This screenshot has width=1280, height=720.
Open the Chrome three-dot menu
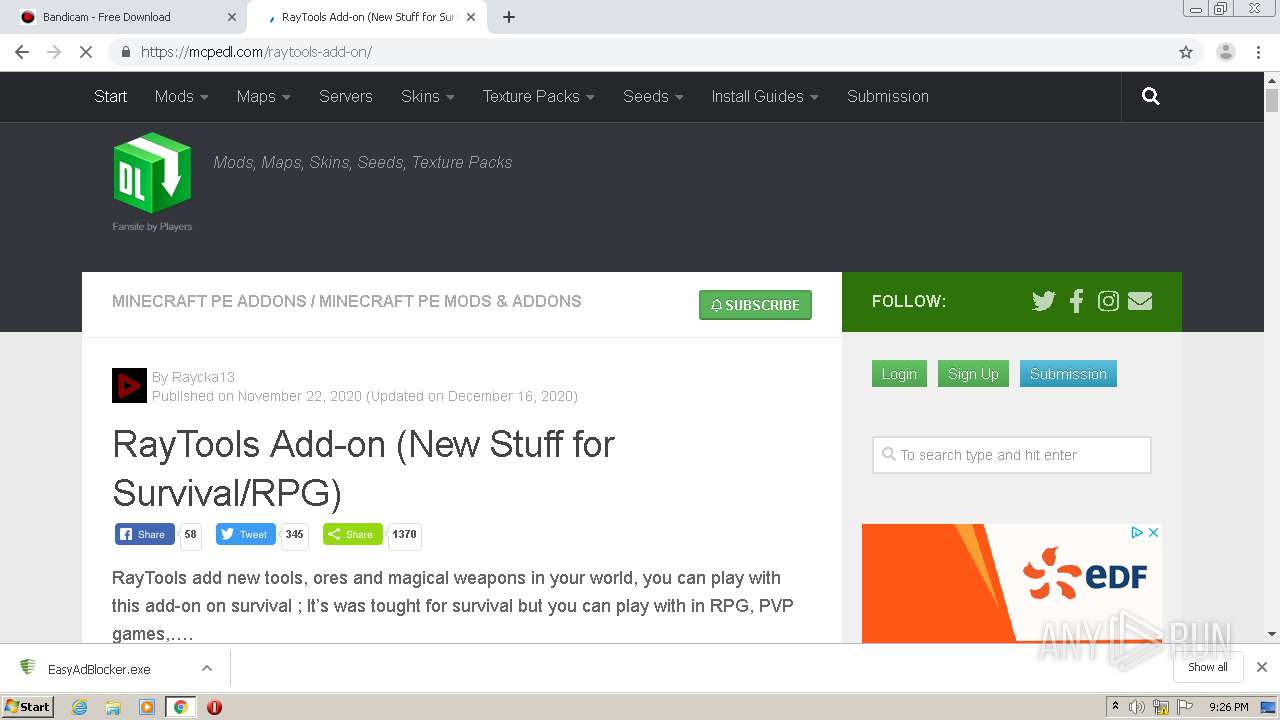tap(1259, 52)
